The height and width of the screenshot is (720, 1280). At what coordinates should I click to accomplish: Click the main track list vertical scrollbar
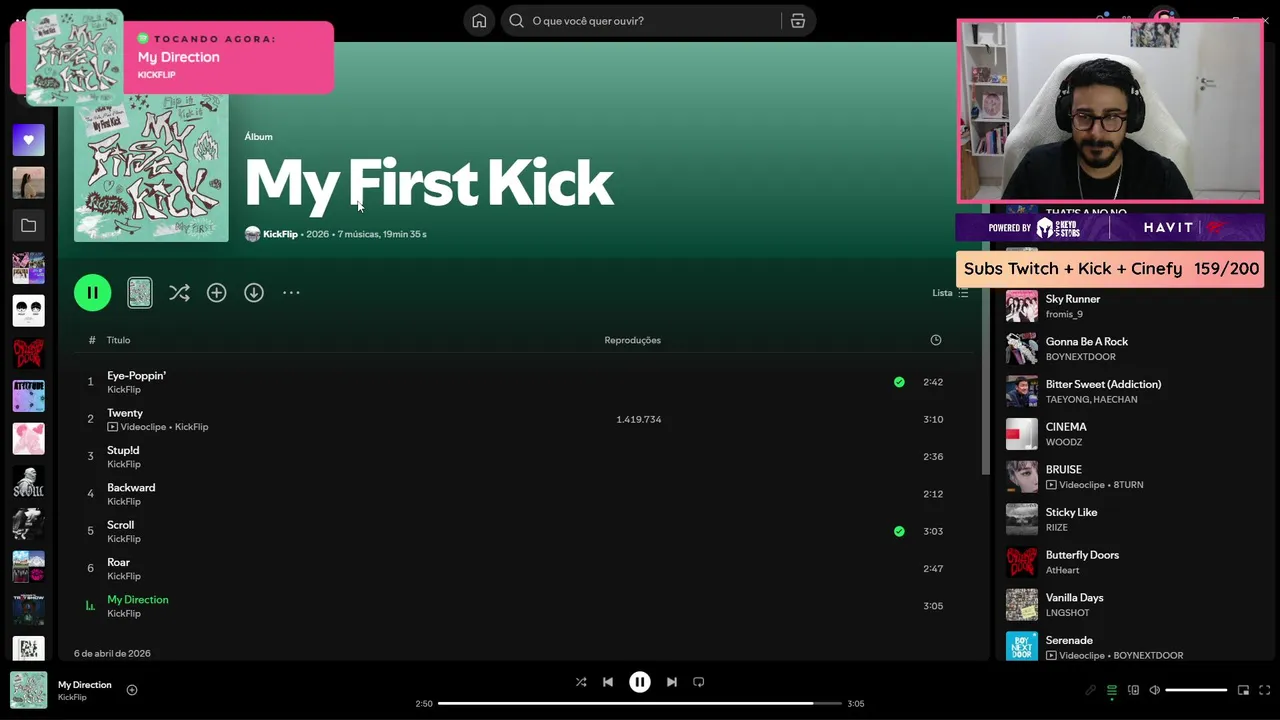985,260
